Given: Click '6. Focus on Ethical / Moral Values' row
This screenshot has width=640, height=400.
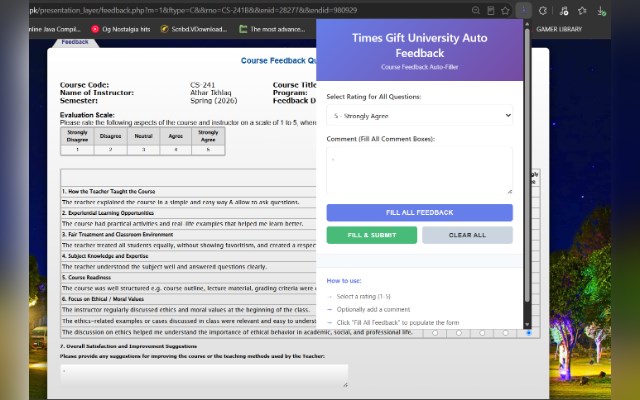Looking at the screenshot, I should click(x=188, y=299).
